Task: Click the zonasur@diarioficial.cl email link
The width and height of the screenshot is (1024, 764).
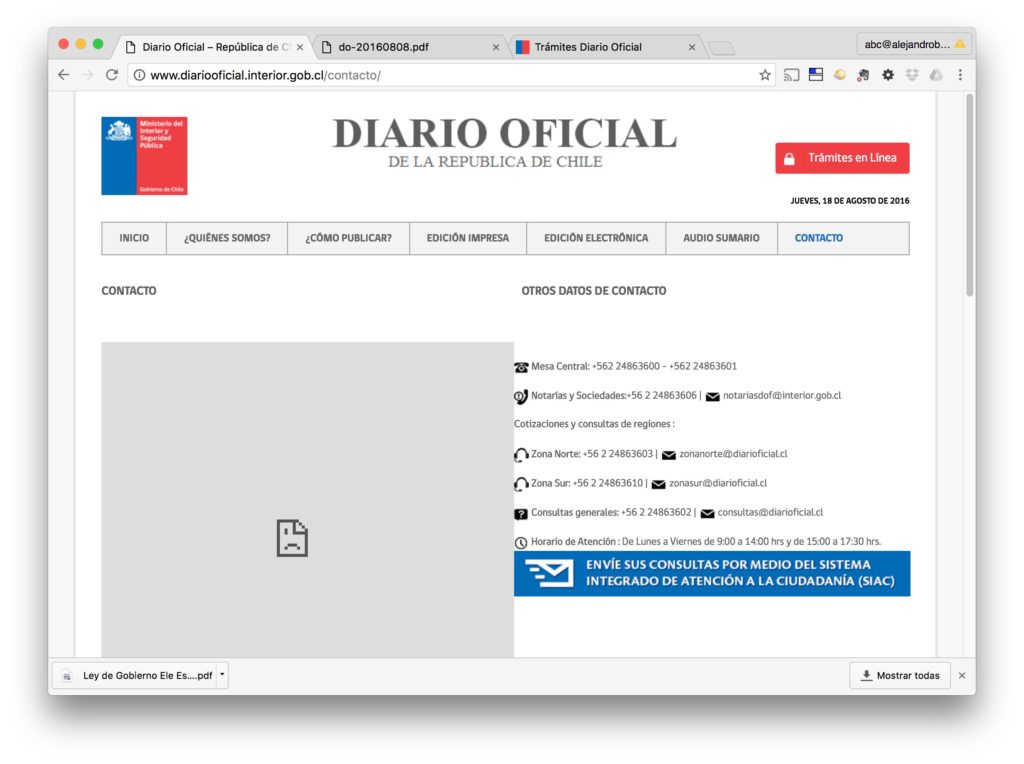Action: pos(718,483)
